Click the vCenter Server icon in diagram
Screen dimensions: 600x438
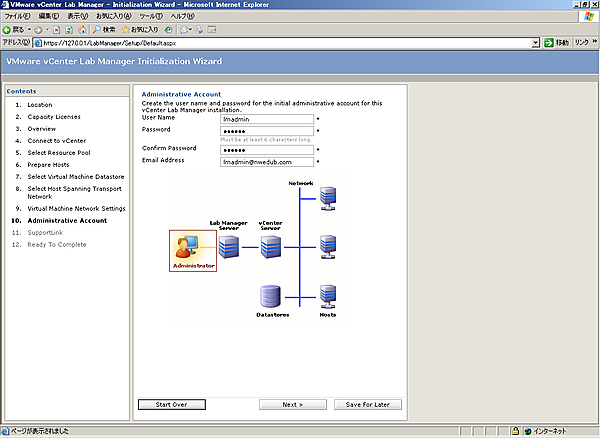269,246
